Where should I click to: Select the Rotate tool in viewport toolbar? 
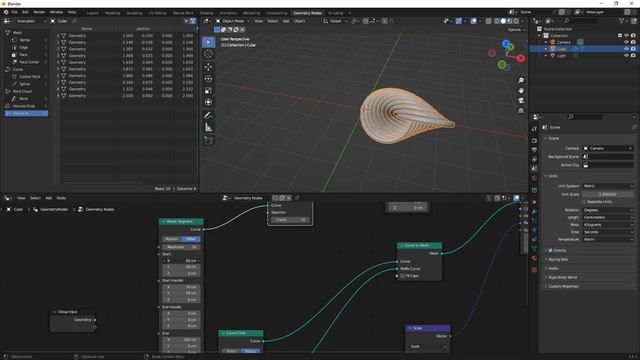[209, 78]
